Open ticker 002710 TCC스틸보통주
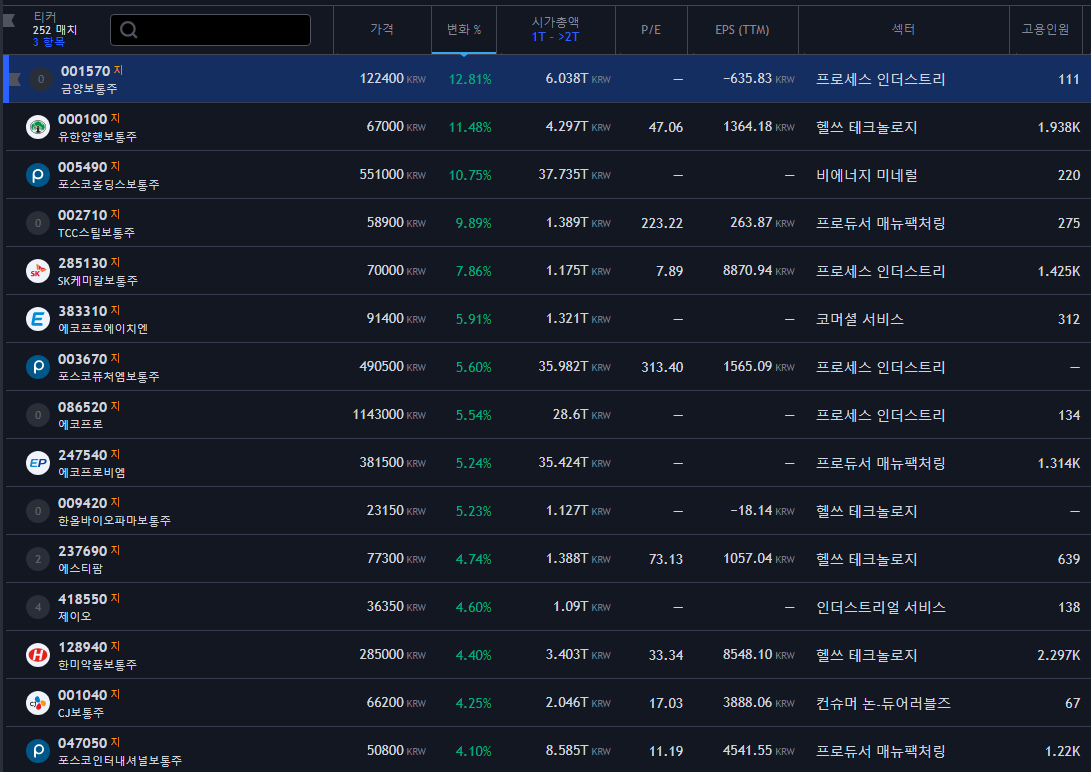The width and height of the screenshot is (1091, 772). (96, 223)
